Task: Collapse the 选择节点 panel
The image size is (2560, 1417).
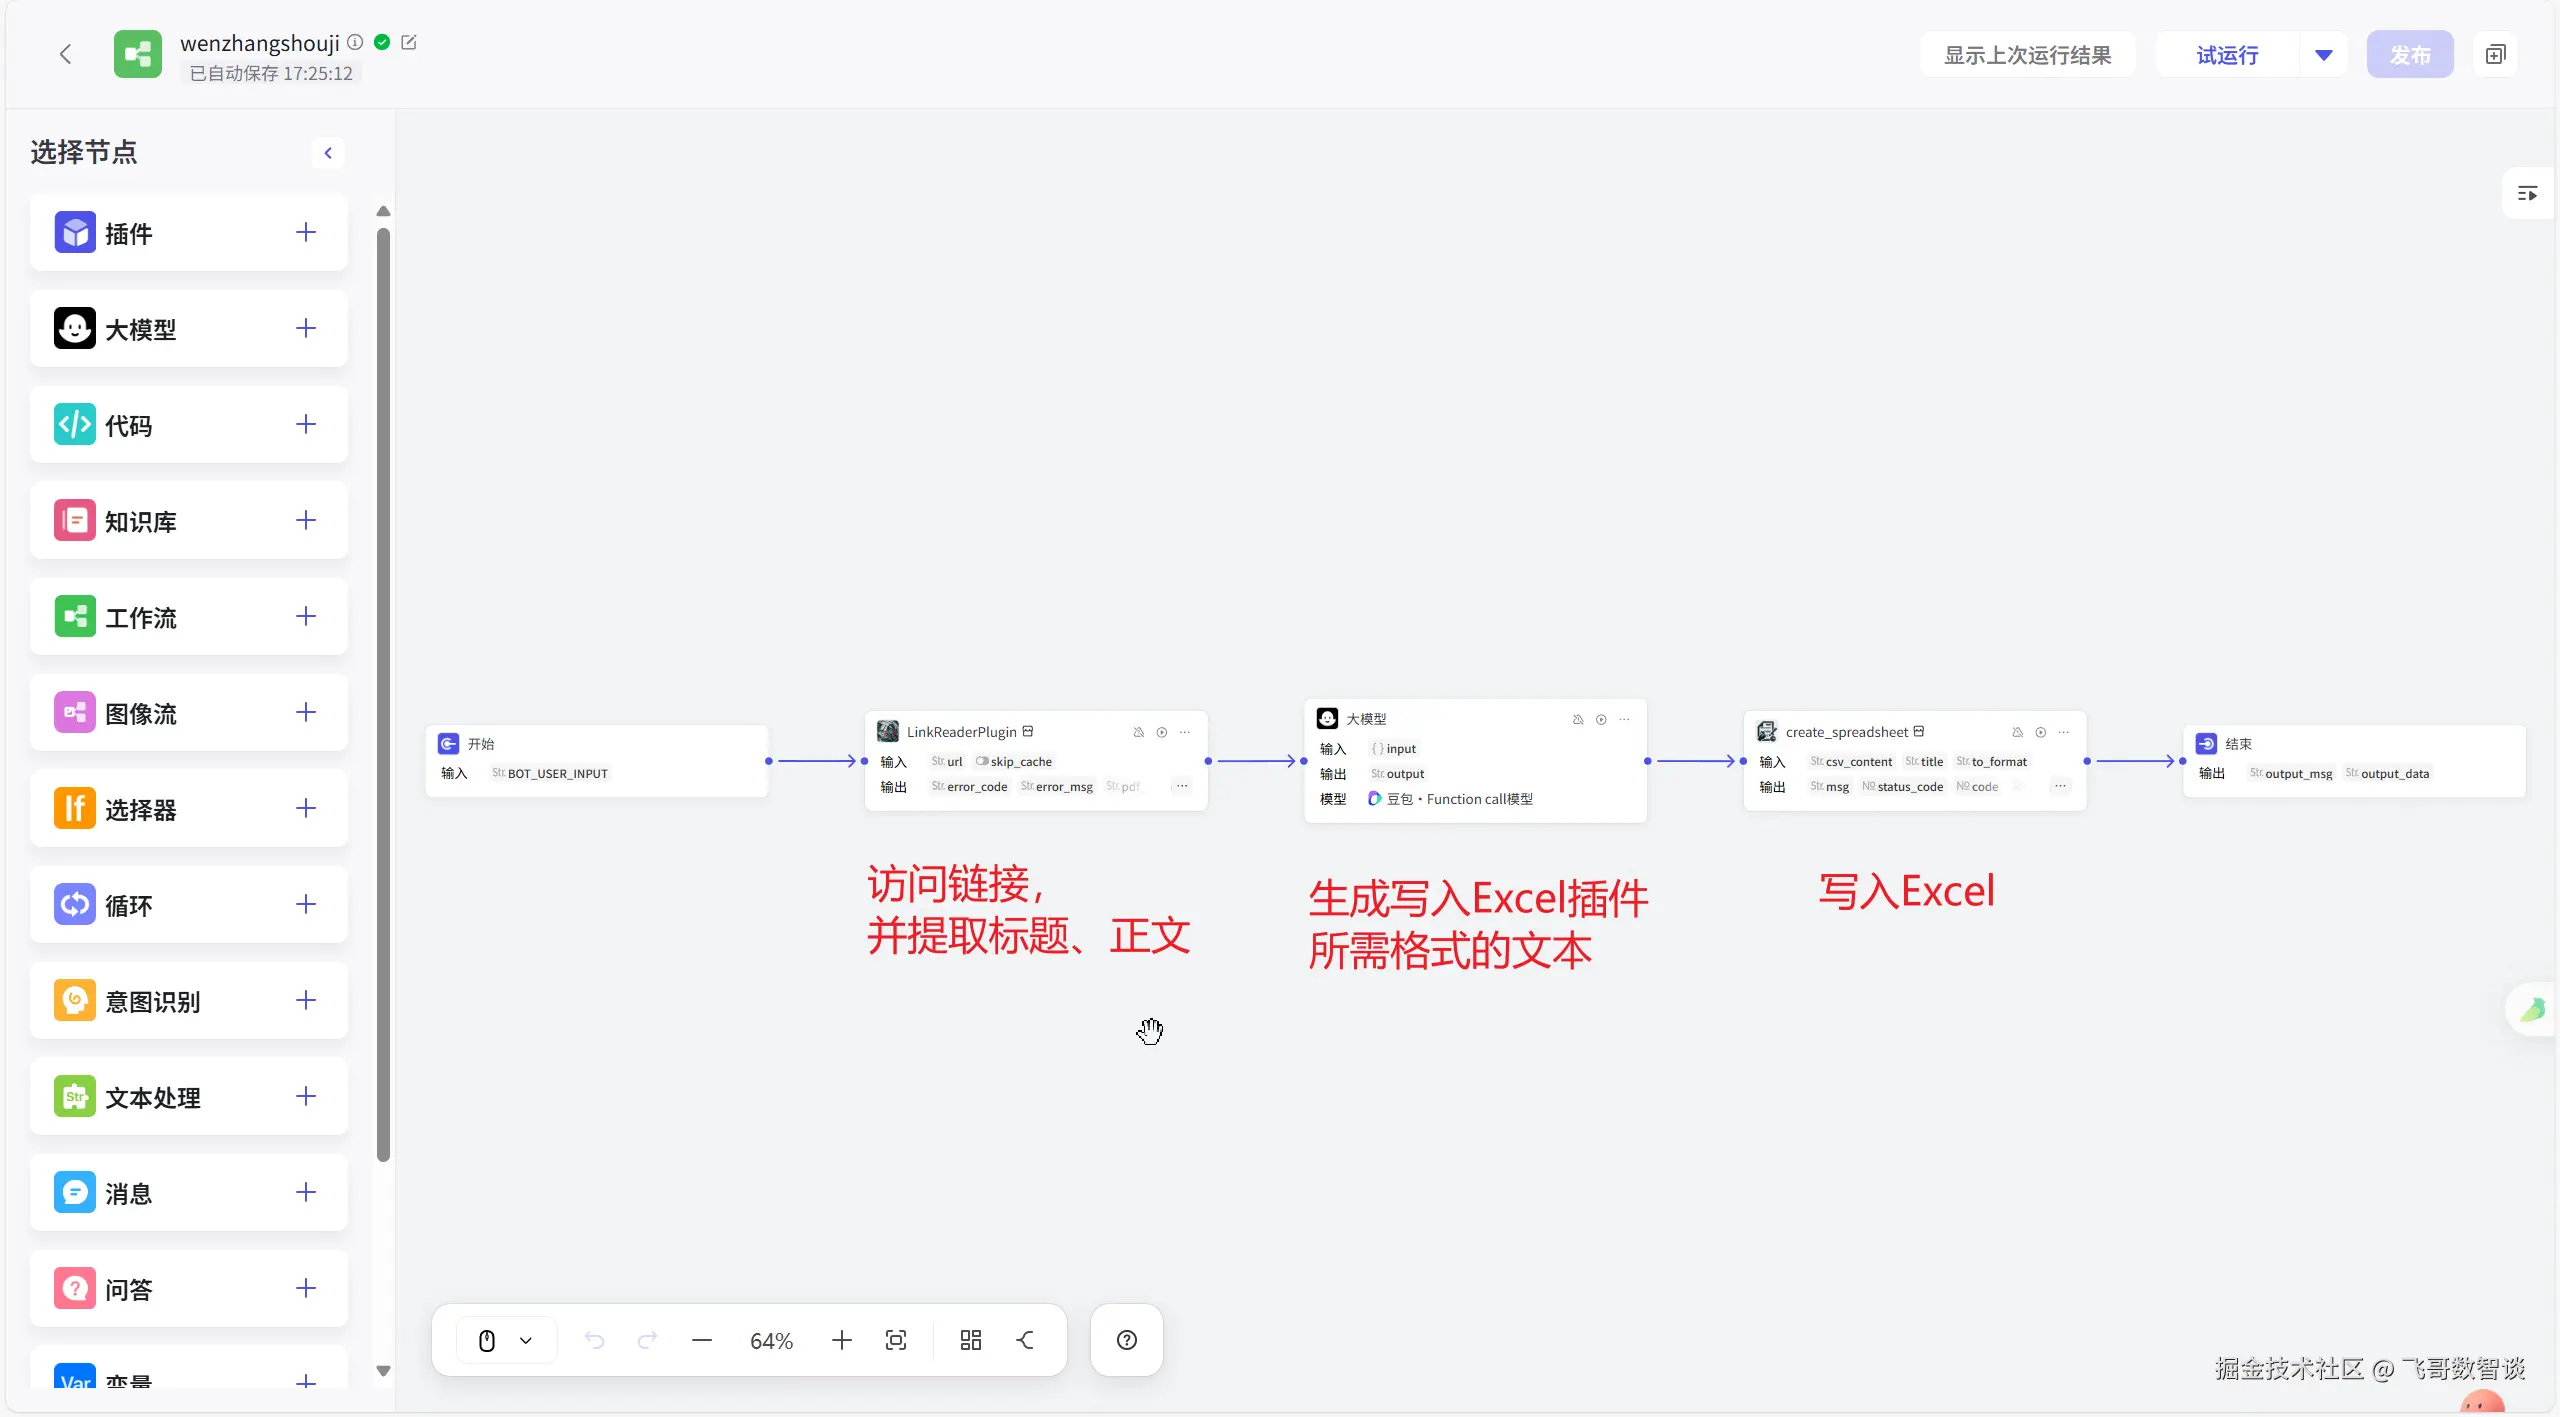Action: click(x=328, y=153)
